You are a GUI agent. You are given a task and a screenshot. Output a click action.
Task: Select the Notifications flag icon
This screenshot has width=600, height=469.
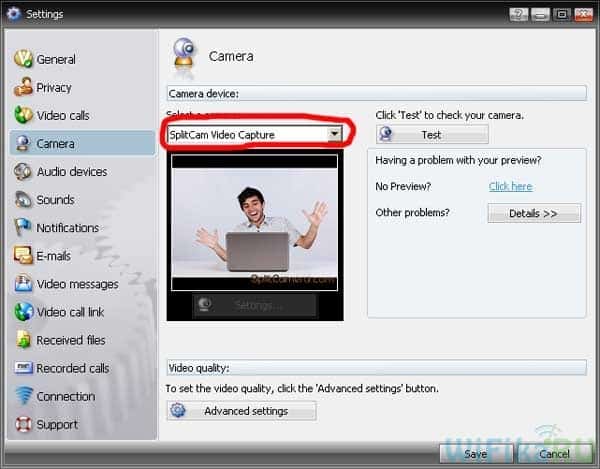pyautogui.click(x=23, y=227)
